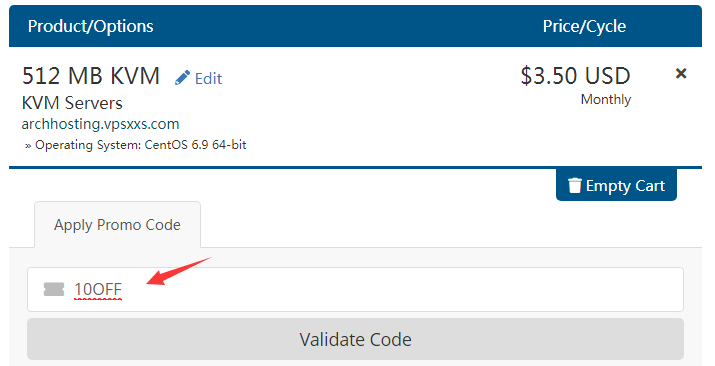Open the Edit link for 512 MB KVM

point(208,79)
